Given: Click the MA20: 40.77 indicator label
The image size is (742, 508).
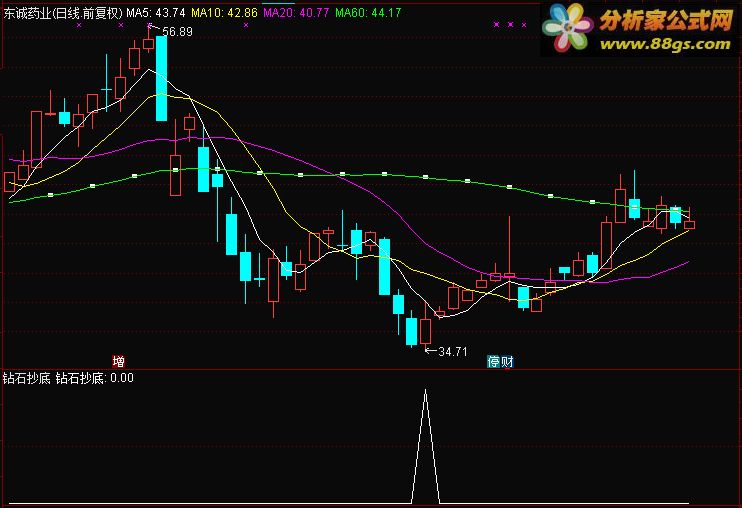Looking at the screenshot, I should pyautogui.click(x=296, y=13).
